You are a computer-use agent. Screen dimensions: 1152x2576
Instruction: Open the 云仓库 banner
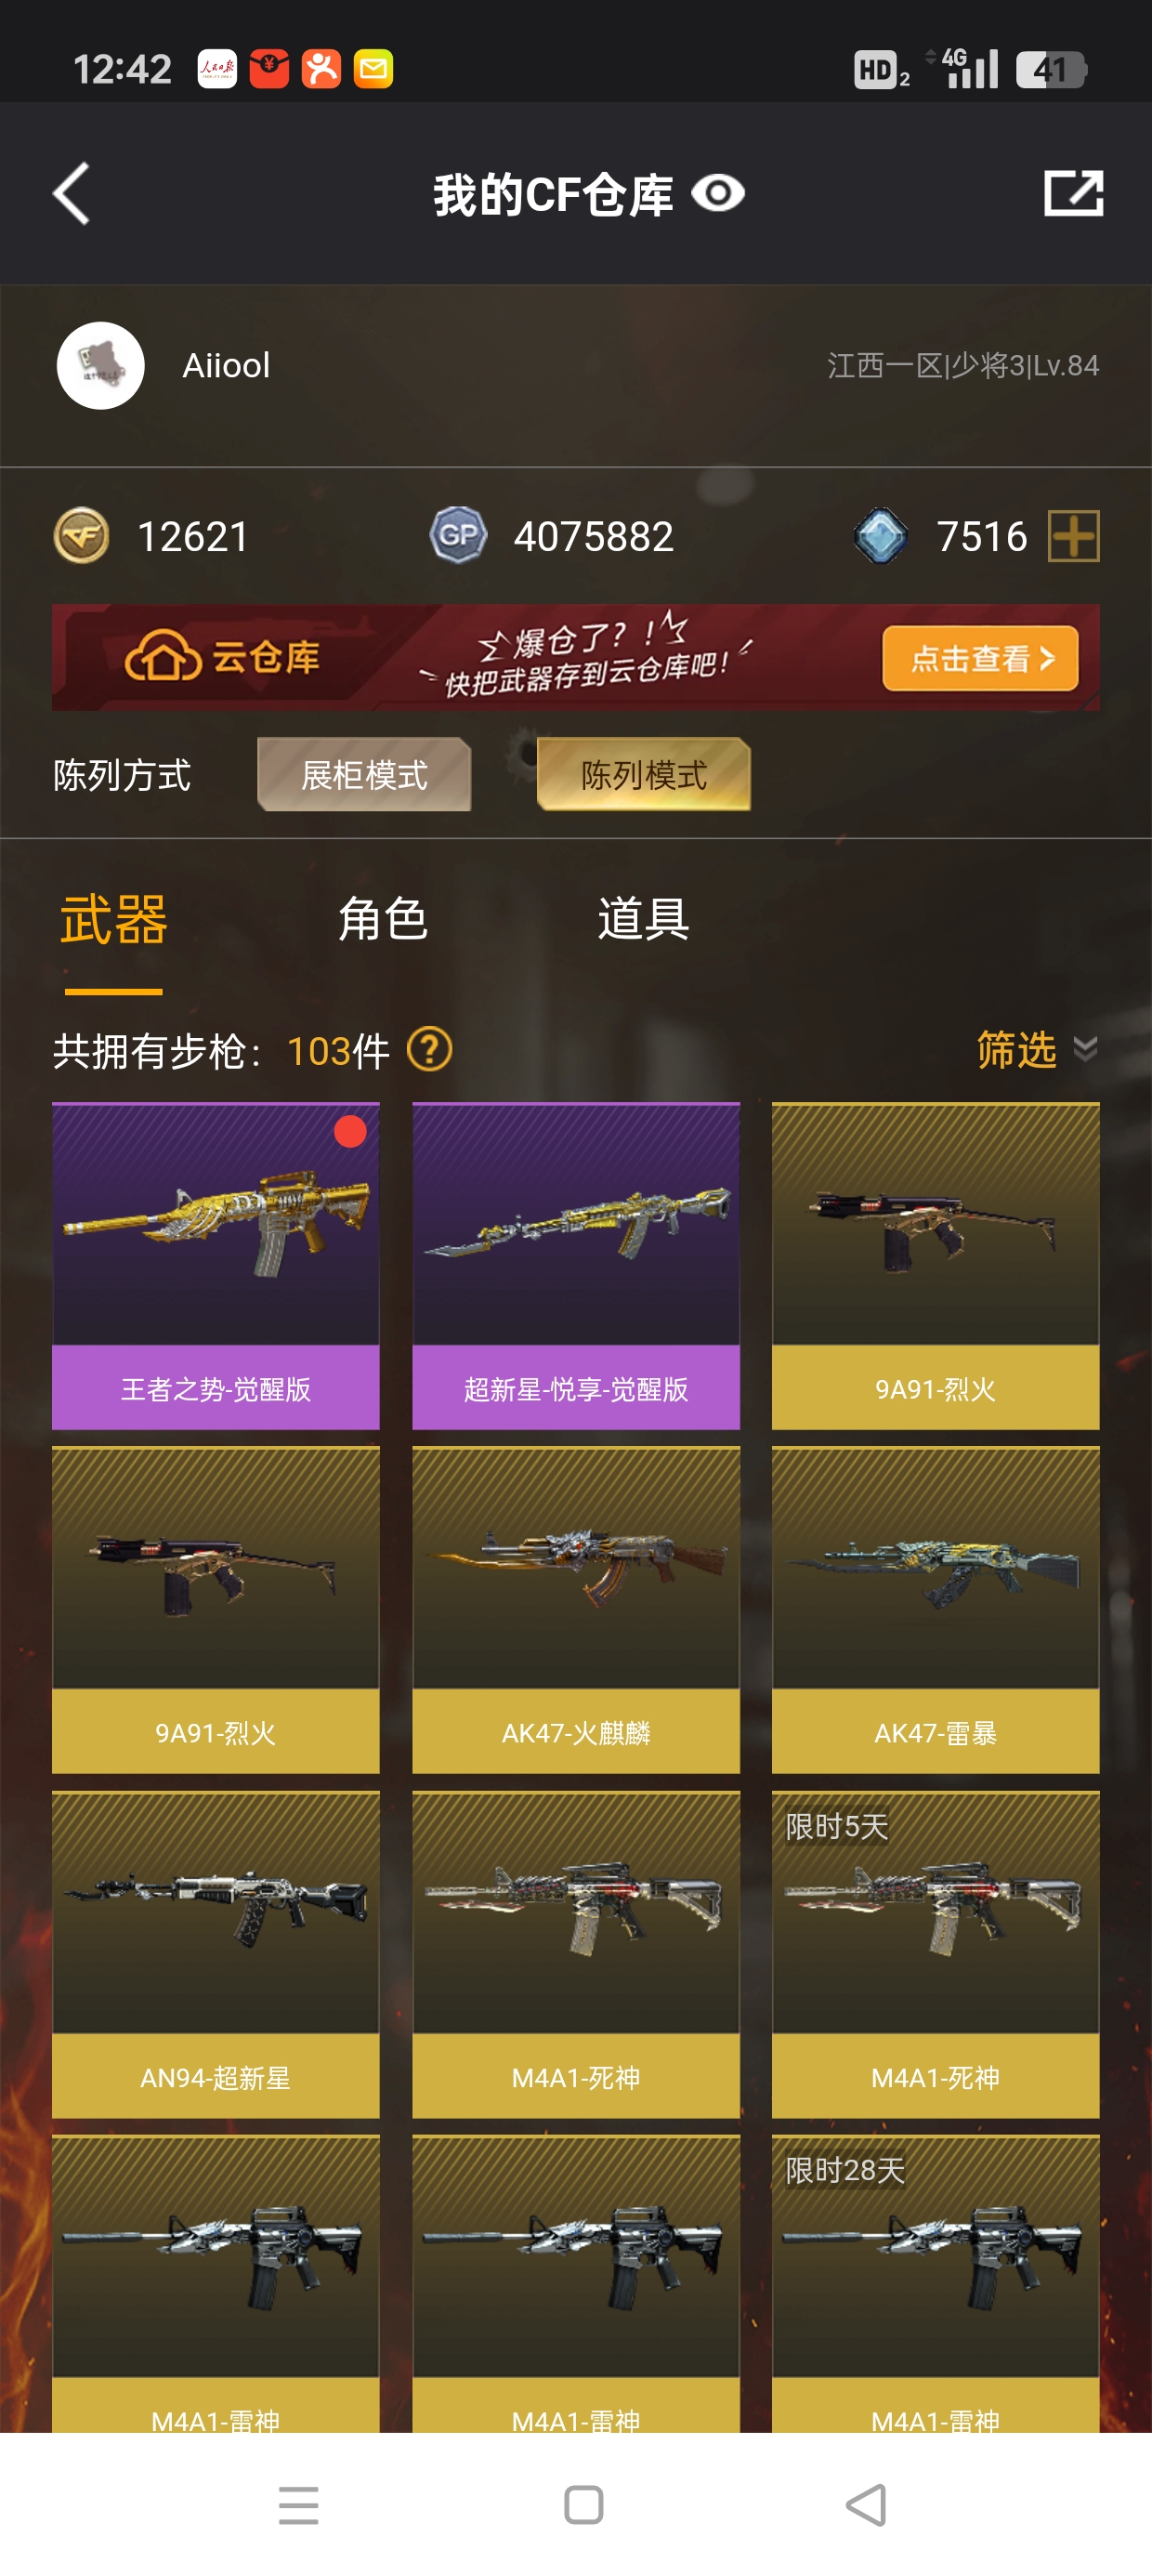pos(576,657)
